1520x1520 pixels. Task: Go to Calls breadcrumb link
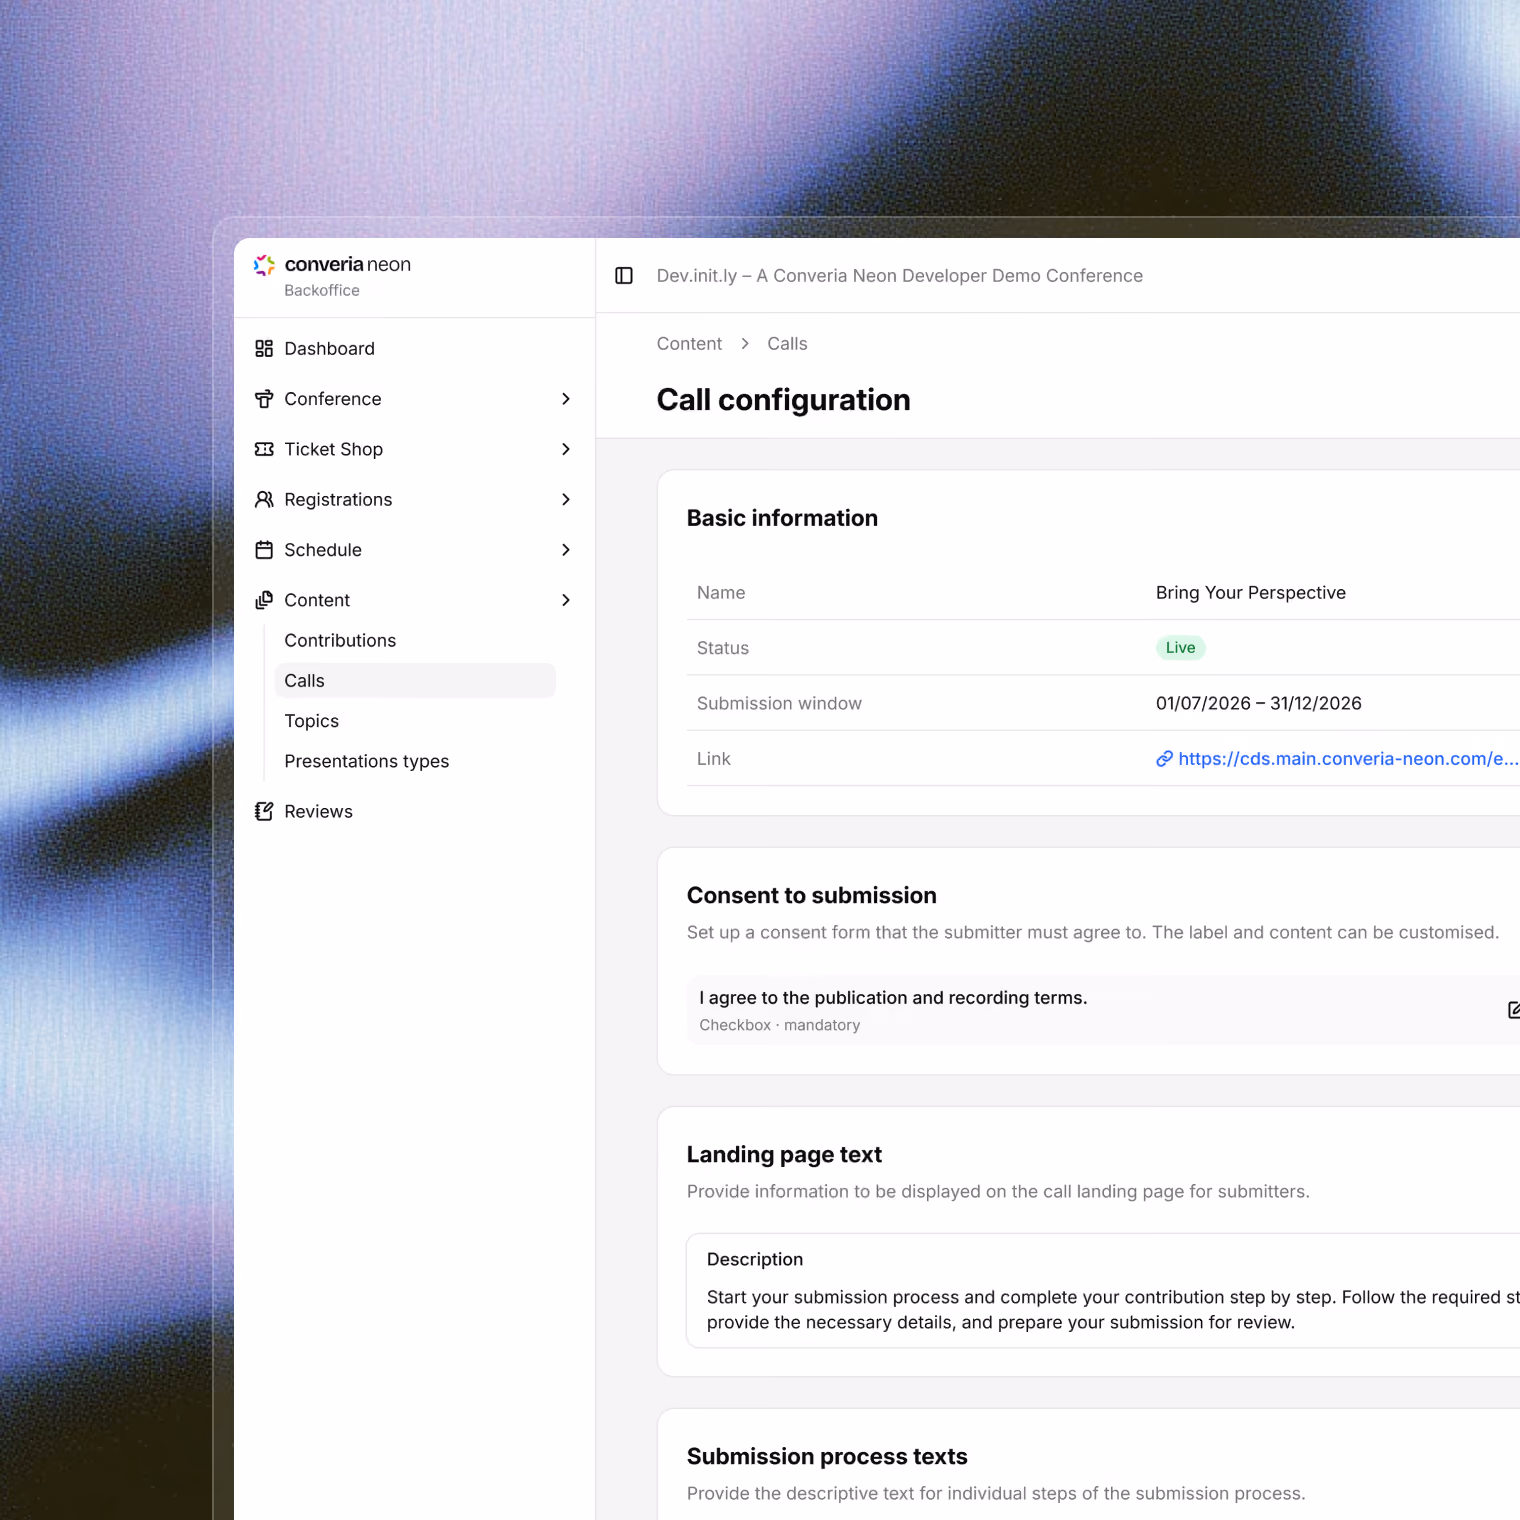787,344
